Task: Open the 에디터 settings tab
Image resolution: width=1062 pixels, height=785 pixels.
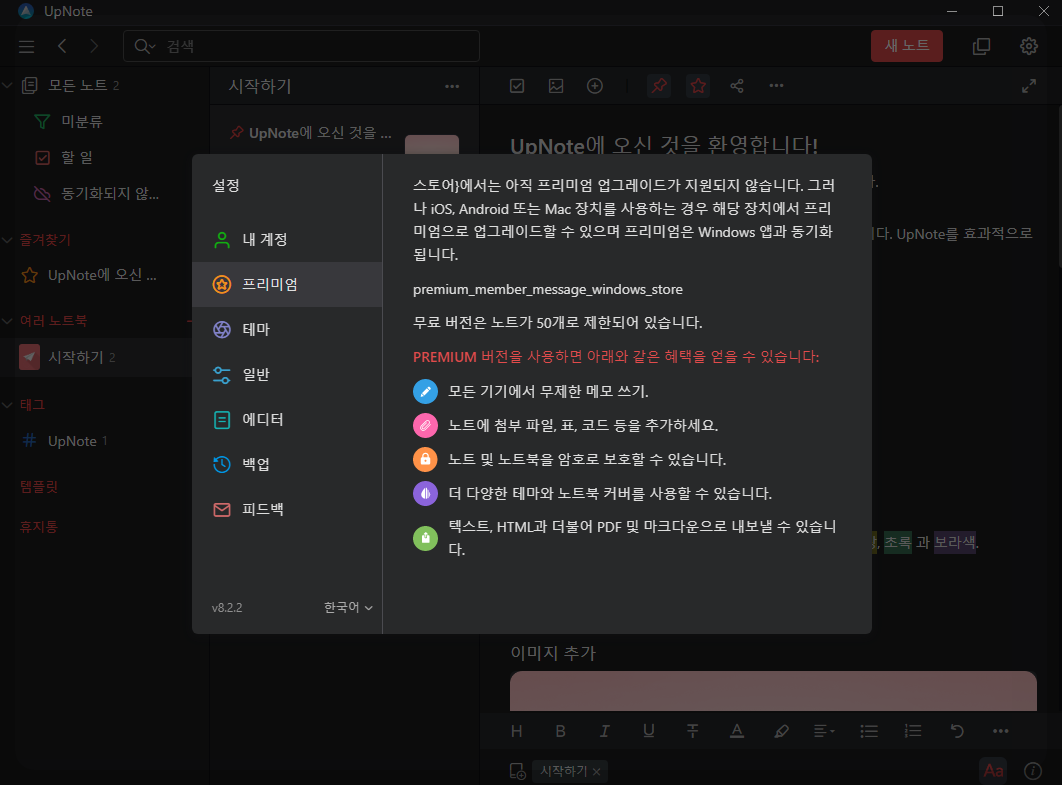Action: (287, 419)
